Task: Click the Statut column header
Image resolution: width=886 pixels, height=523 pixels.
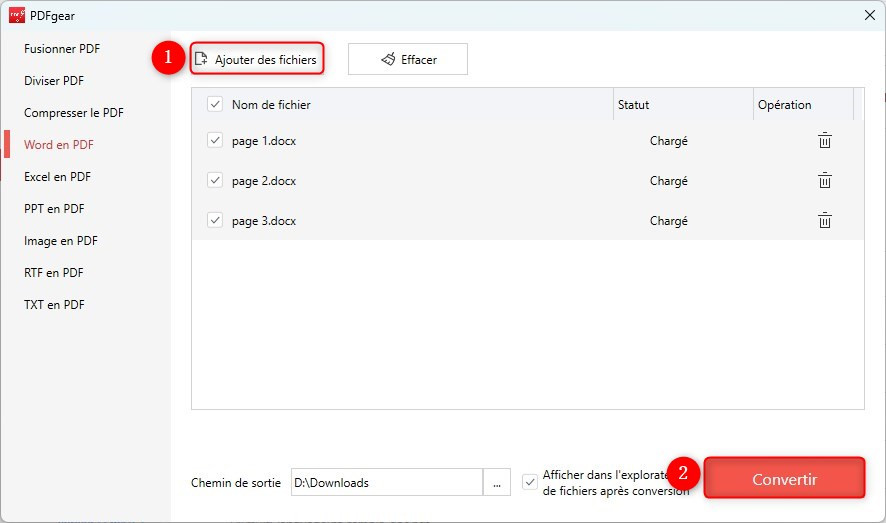Action: (633, 104)
